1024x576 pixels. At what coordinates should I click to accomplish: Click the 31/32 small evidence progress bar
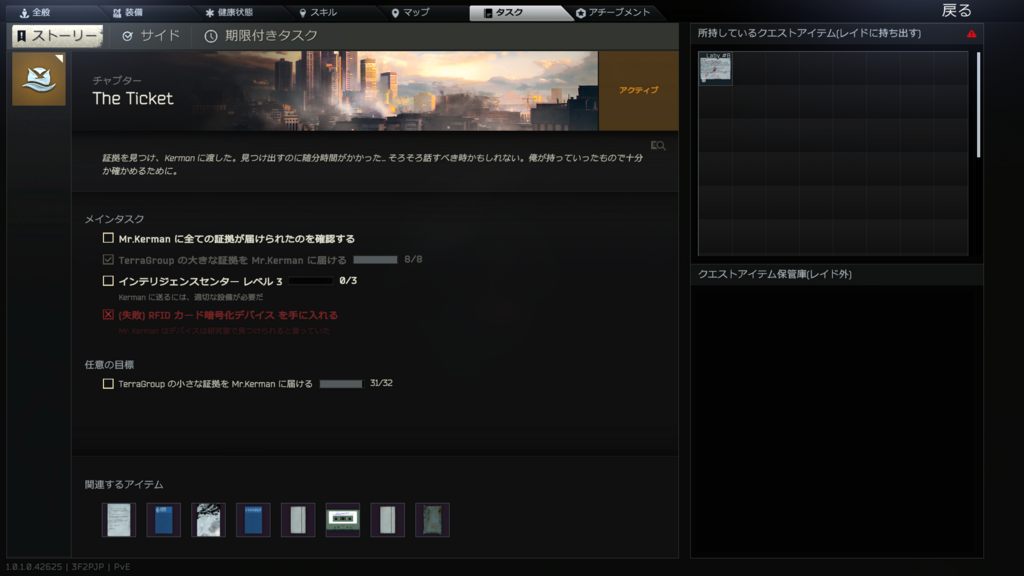pyautogui.click(x=340, y=384)
